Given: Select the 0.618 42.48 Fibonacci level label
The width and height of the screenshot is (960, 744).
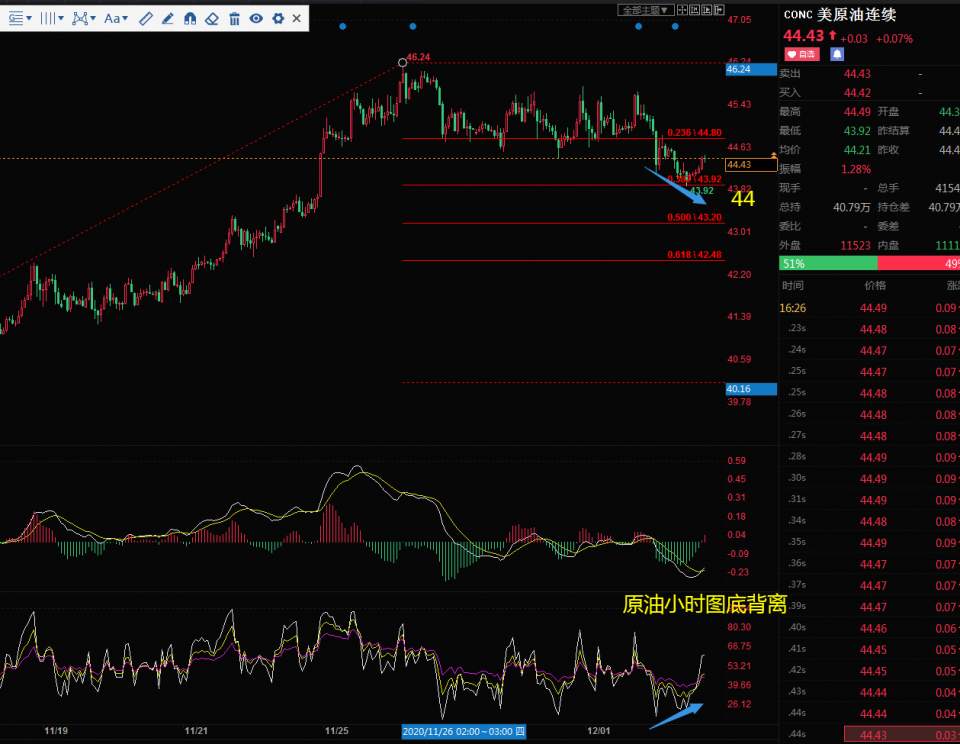Looking at the screenshot, I should tap(694, 254).
